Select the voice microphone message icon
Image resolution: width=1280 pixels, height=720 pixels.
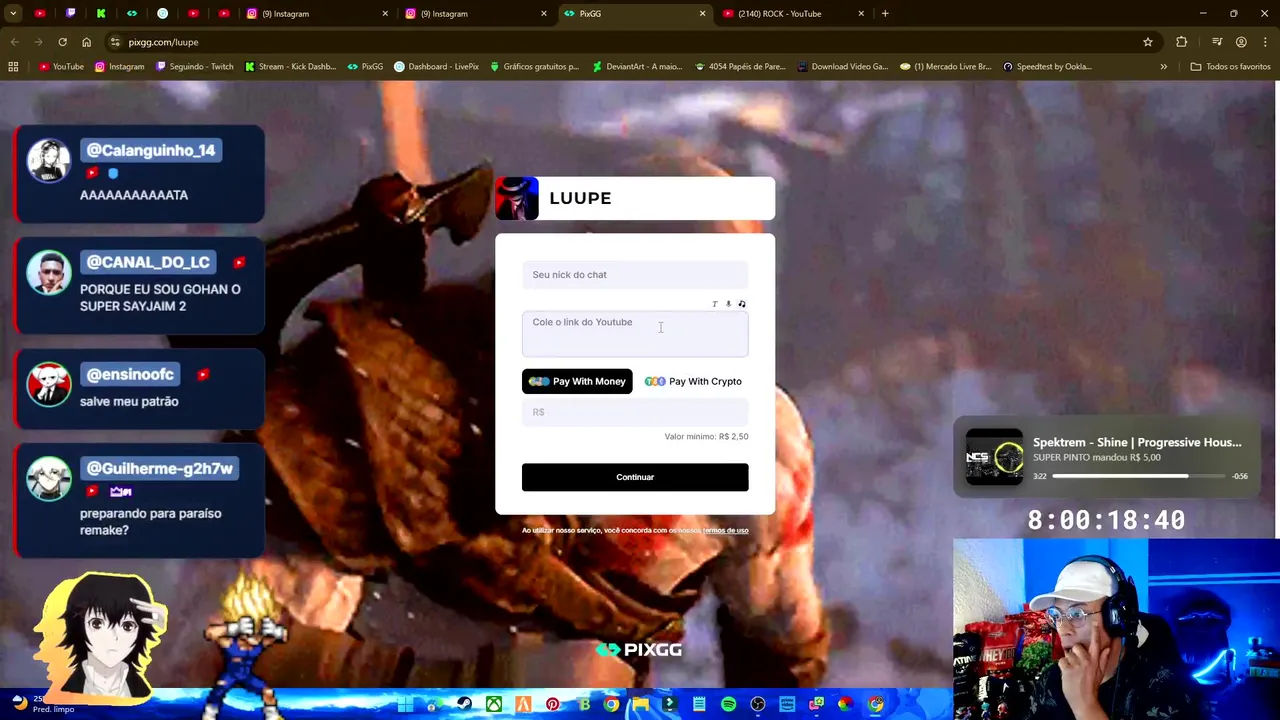pos(728,304)
